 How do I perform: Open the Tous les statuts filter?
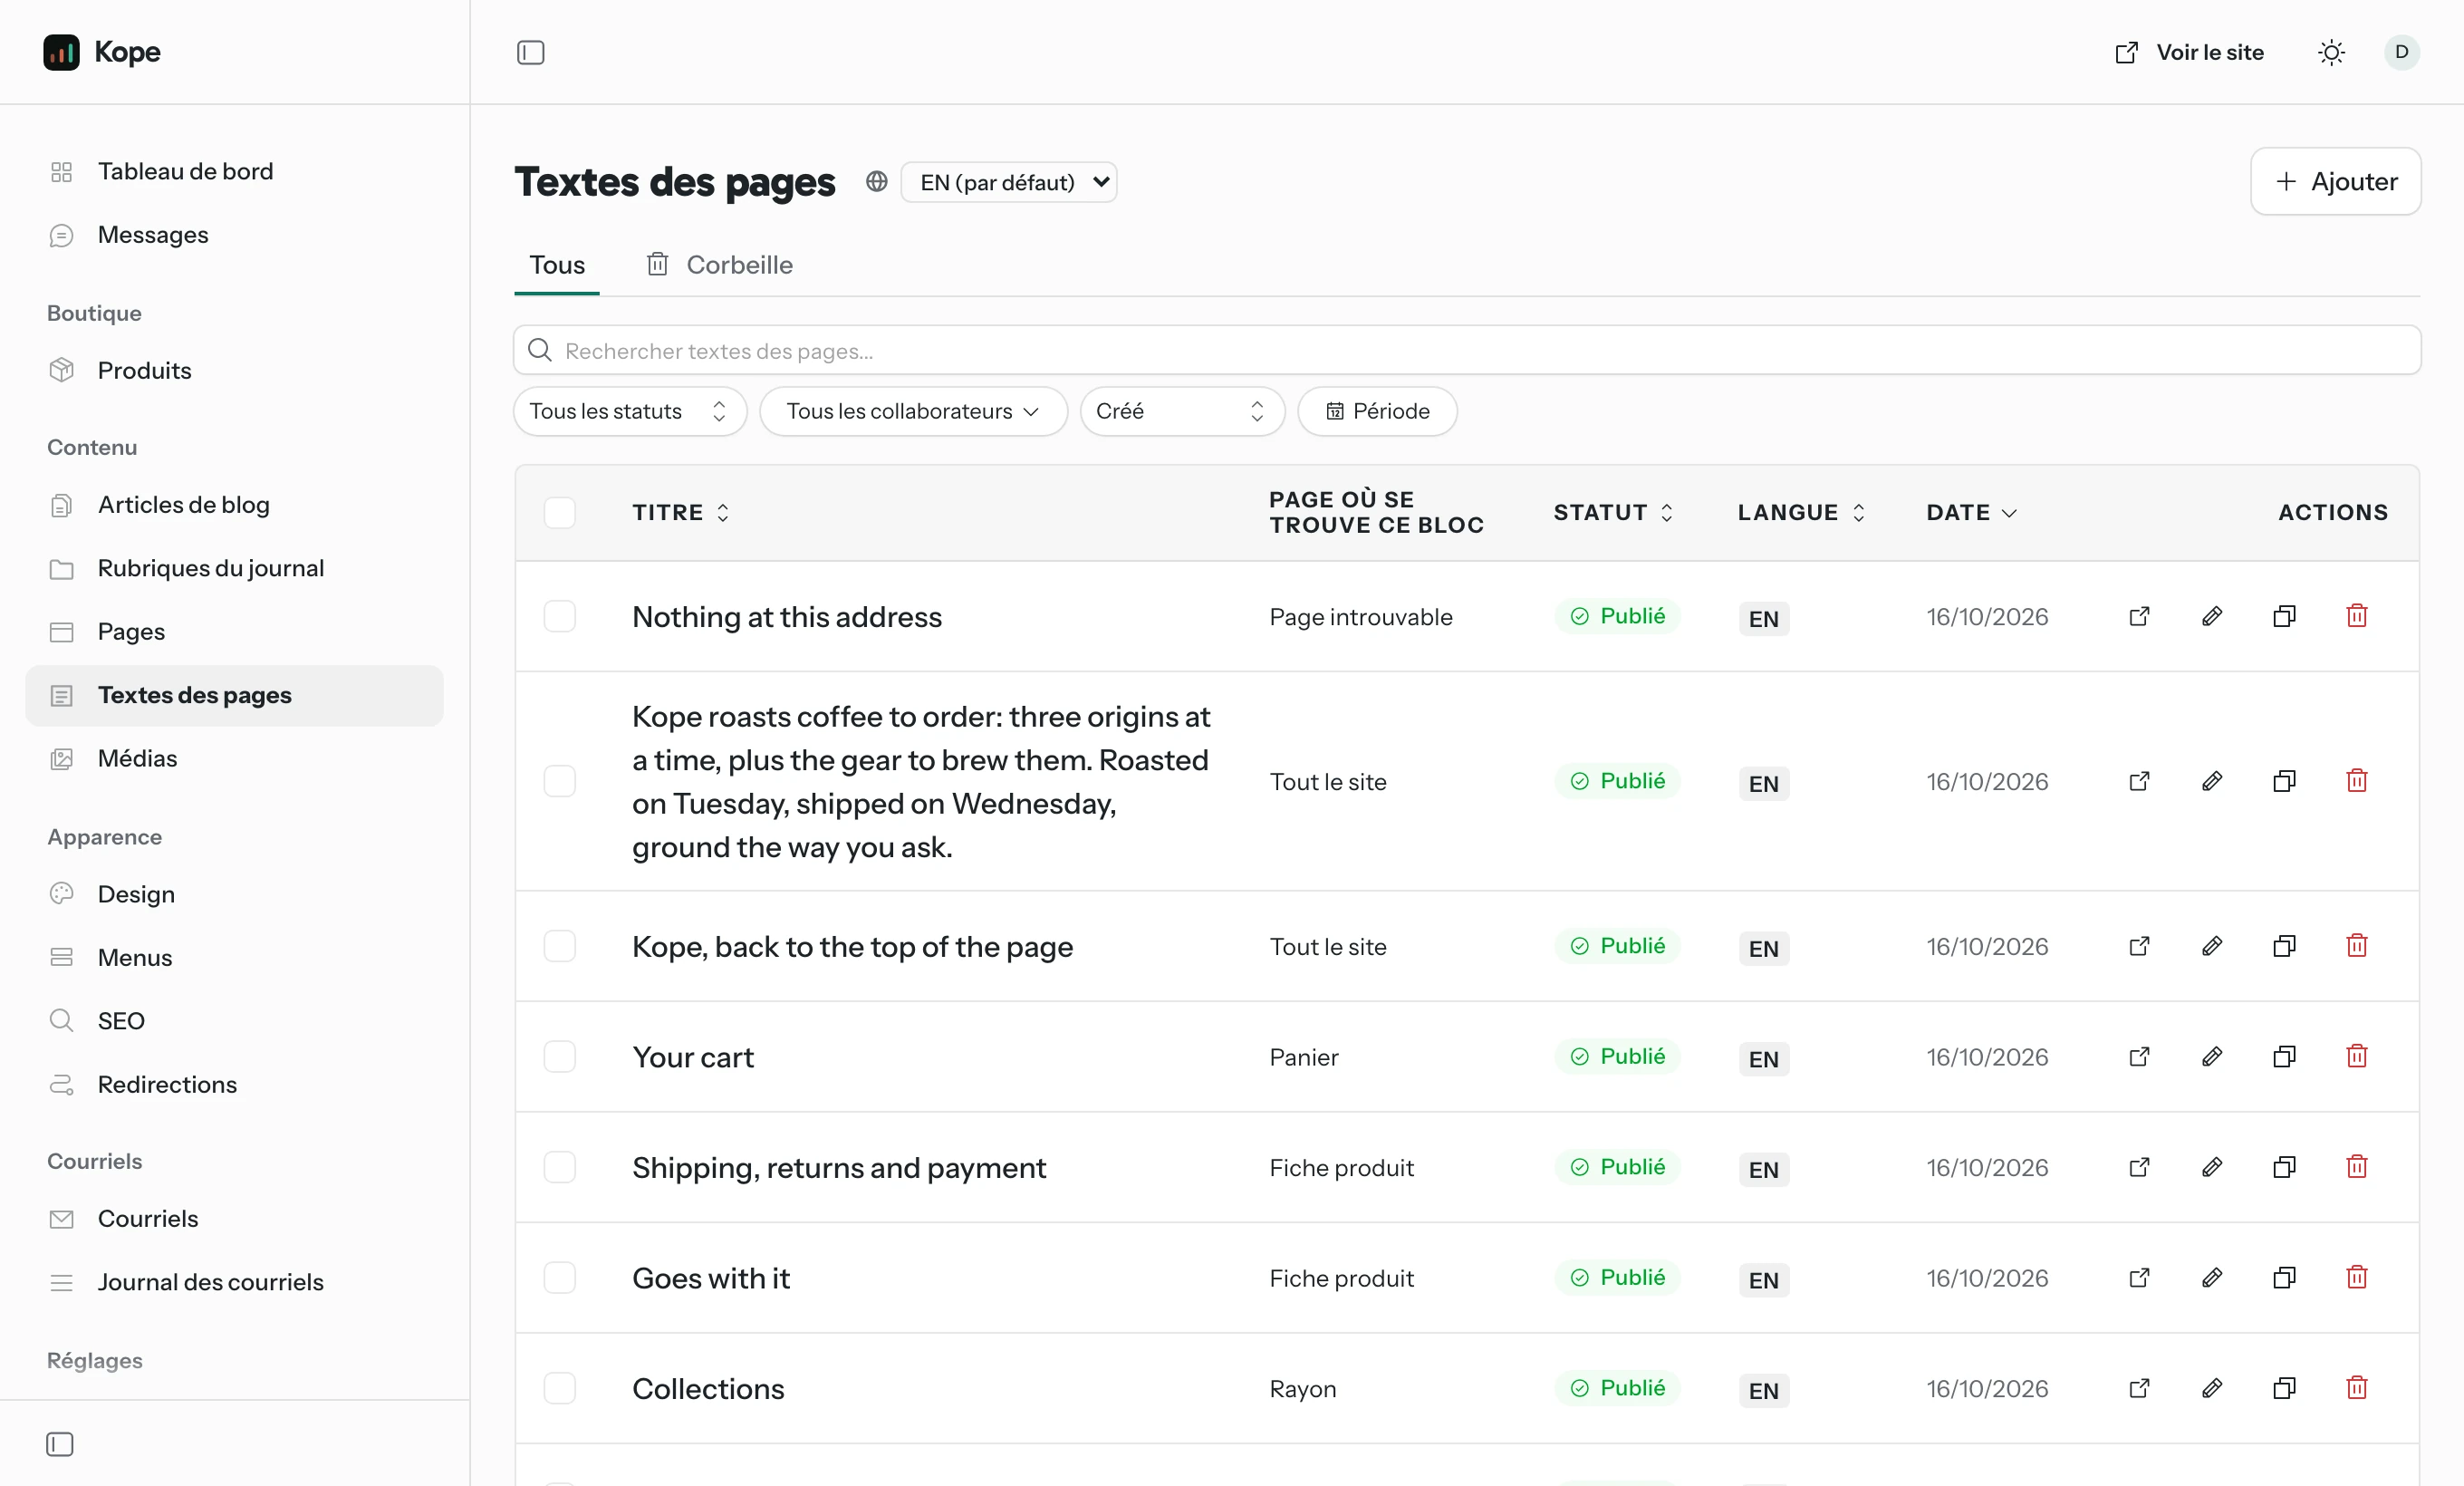click(630, 411)
